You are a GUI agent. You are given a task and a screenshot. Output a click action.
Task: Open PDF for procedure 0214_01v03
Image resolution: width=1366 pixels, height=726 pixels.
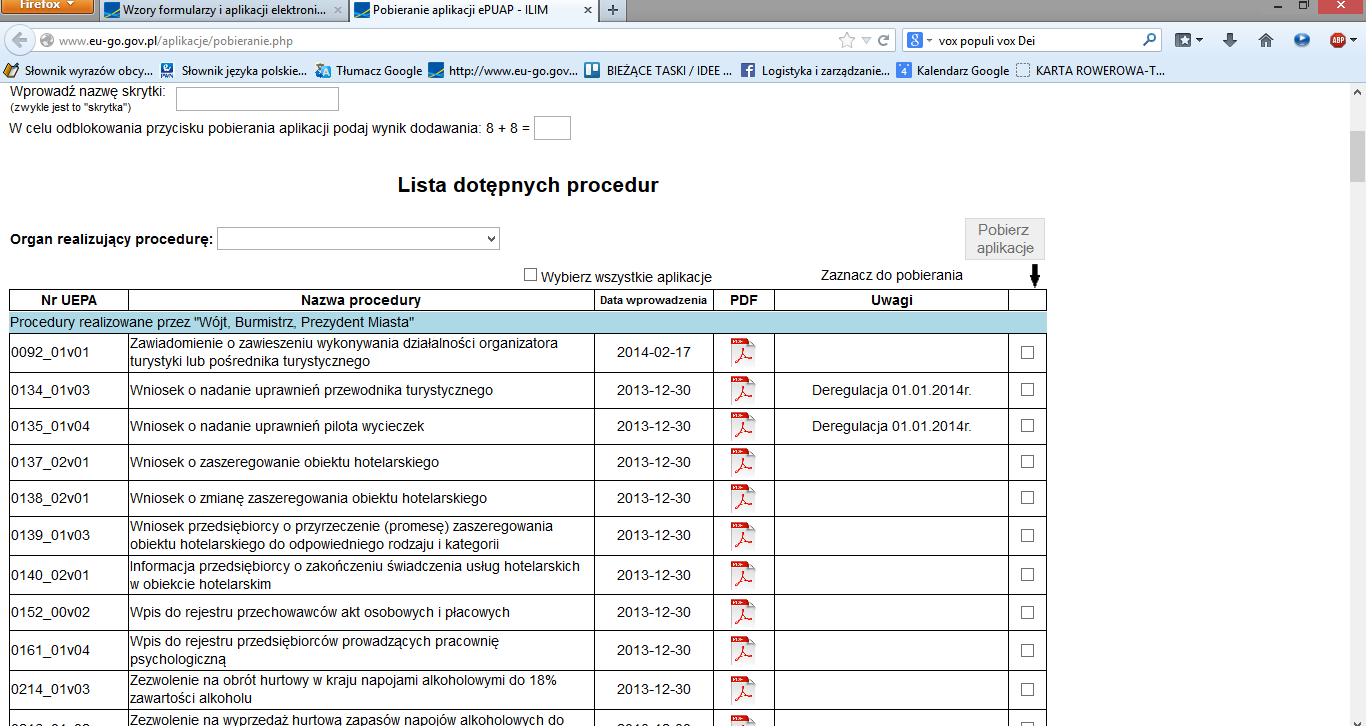[x=743, y=690]
